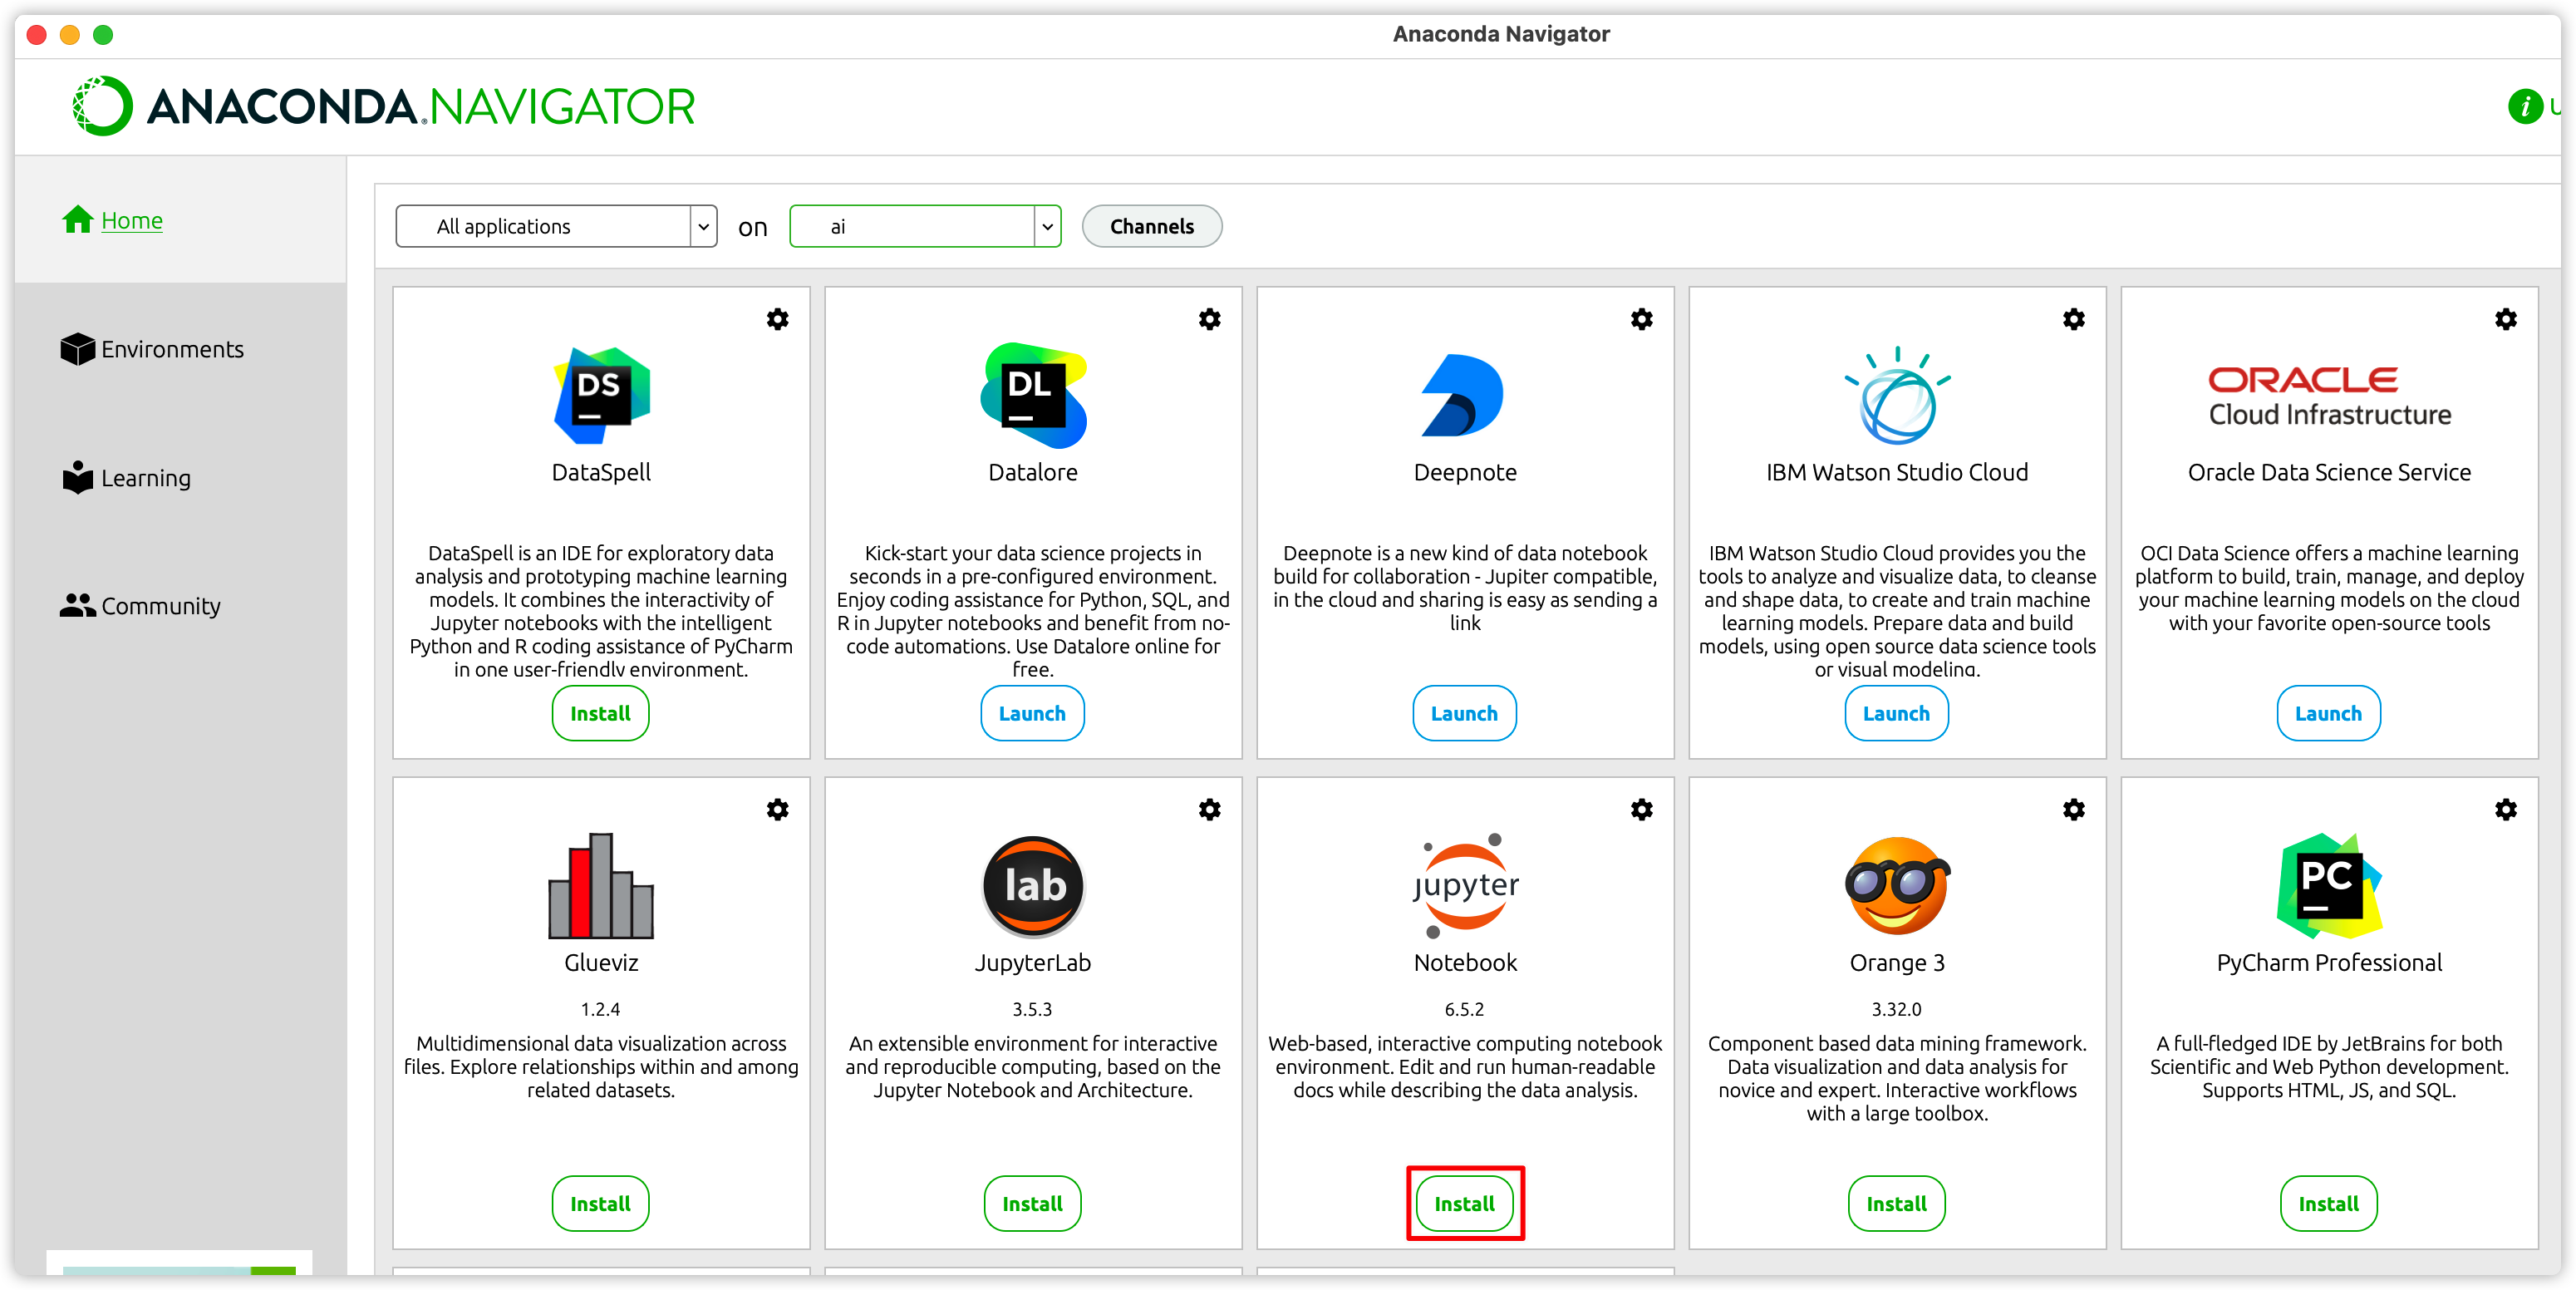Install PyCharm Professional
This screenshot has width=2576, height=1290.
[x=2328, y=1203]
